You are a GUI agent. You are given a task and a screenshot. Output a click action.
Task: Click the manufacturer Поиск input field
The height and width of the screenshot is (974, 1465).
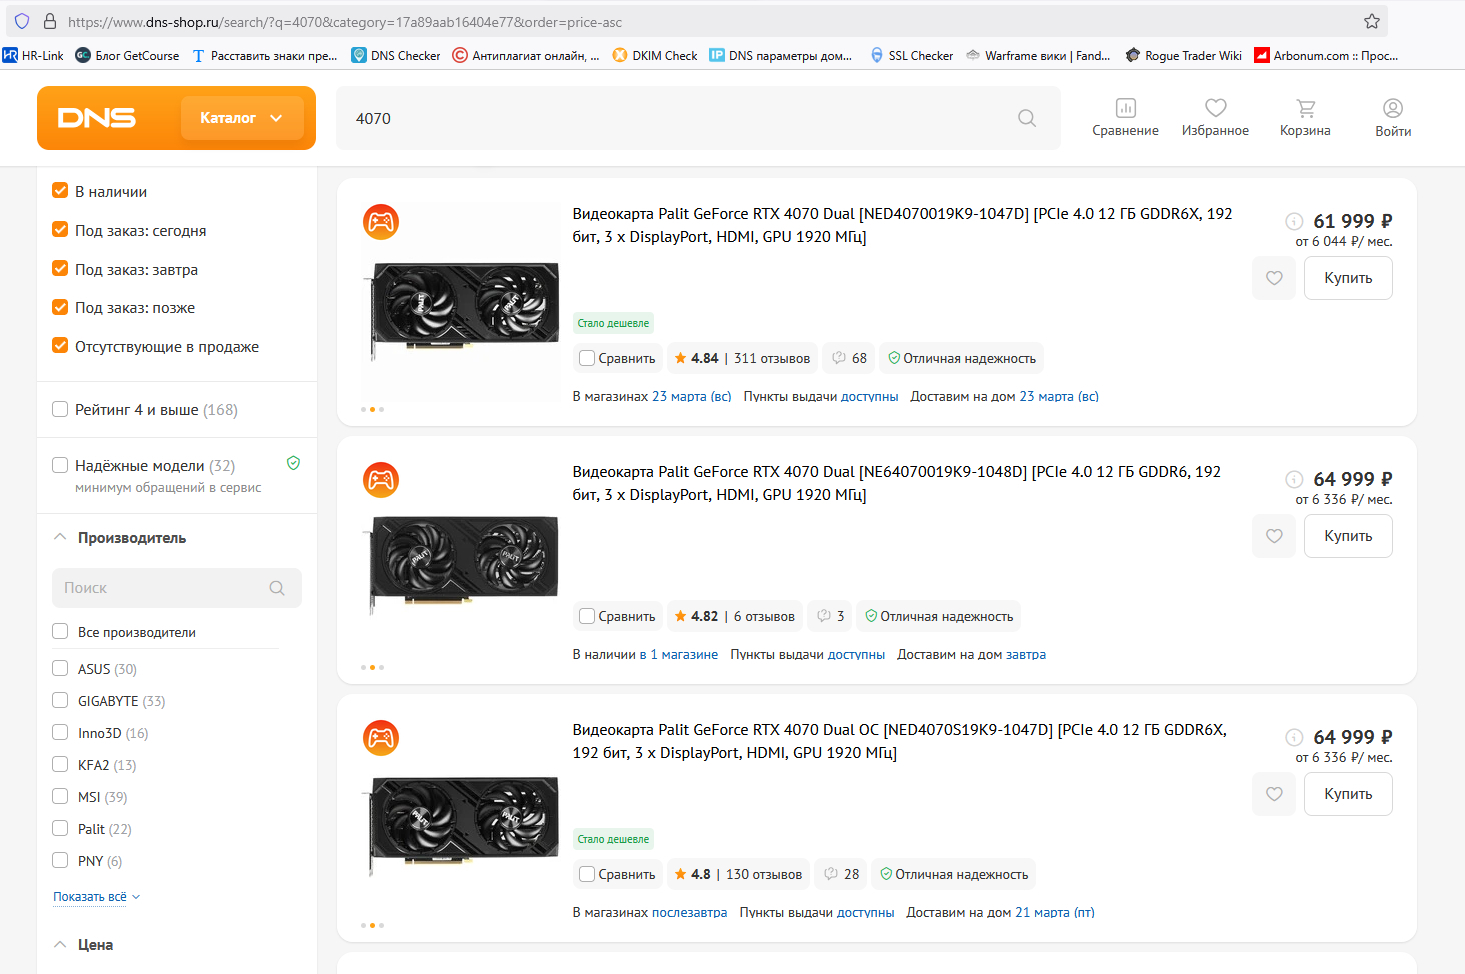pos(165,588)
